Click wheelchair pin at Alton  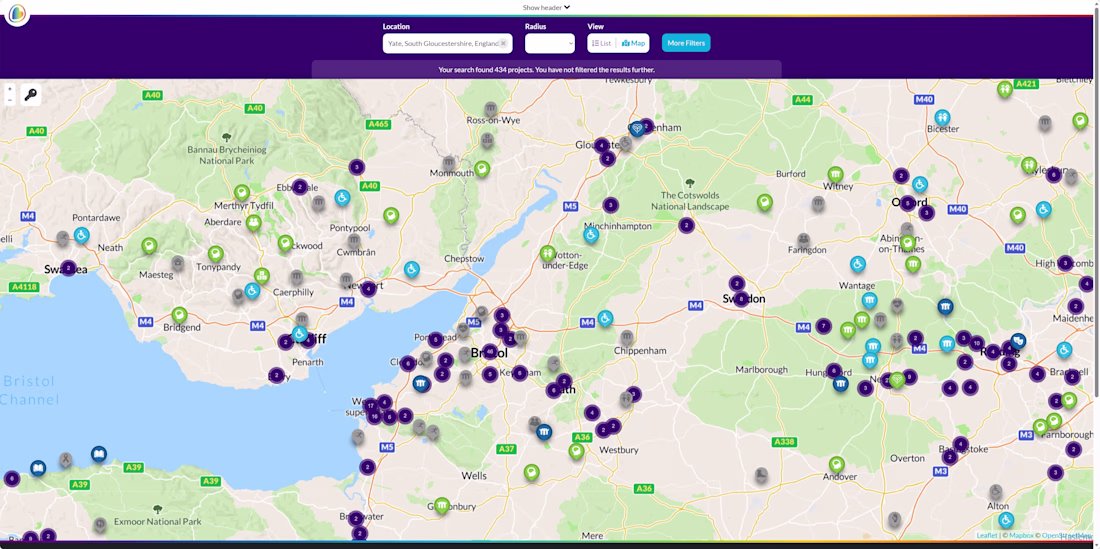[1006, 520]
